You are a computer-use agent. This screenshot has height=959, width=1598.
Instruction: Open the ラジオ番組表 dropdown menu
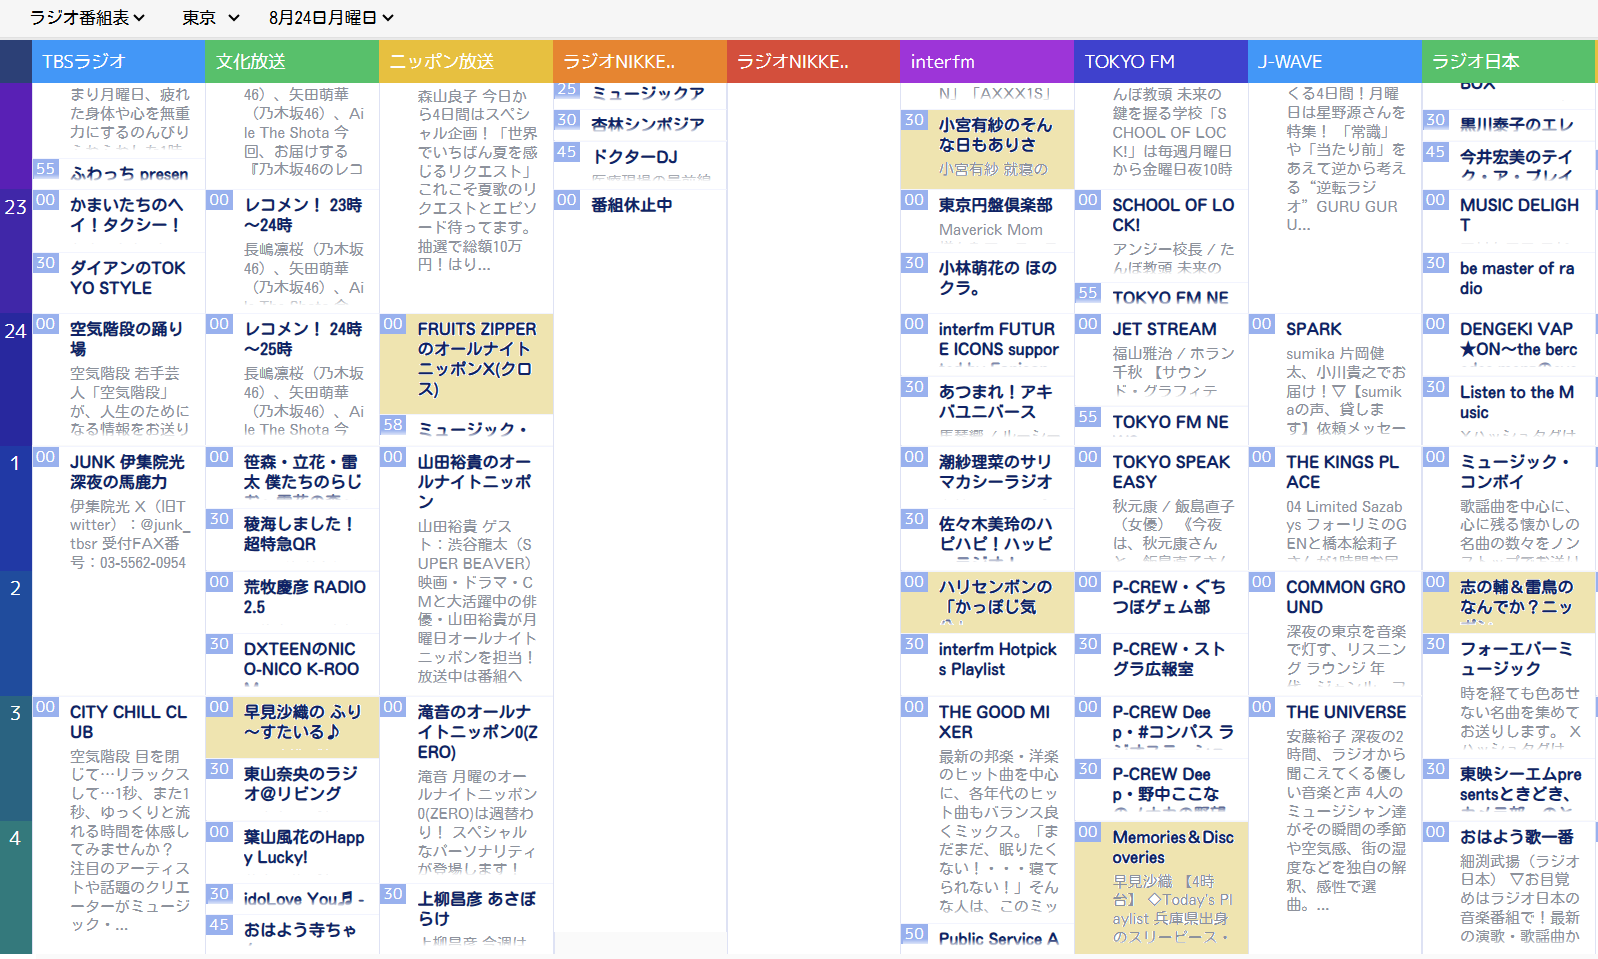(x=87, y=18)
